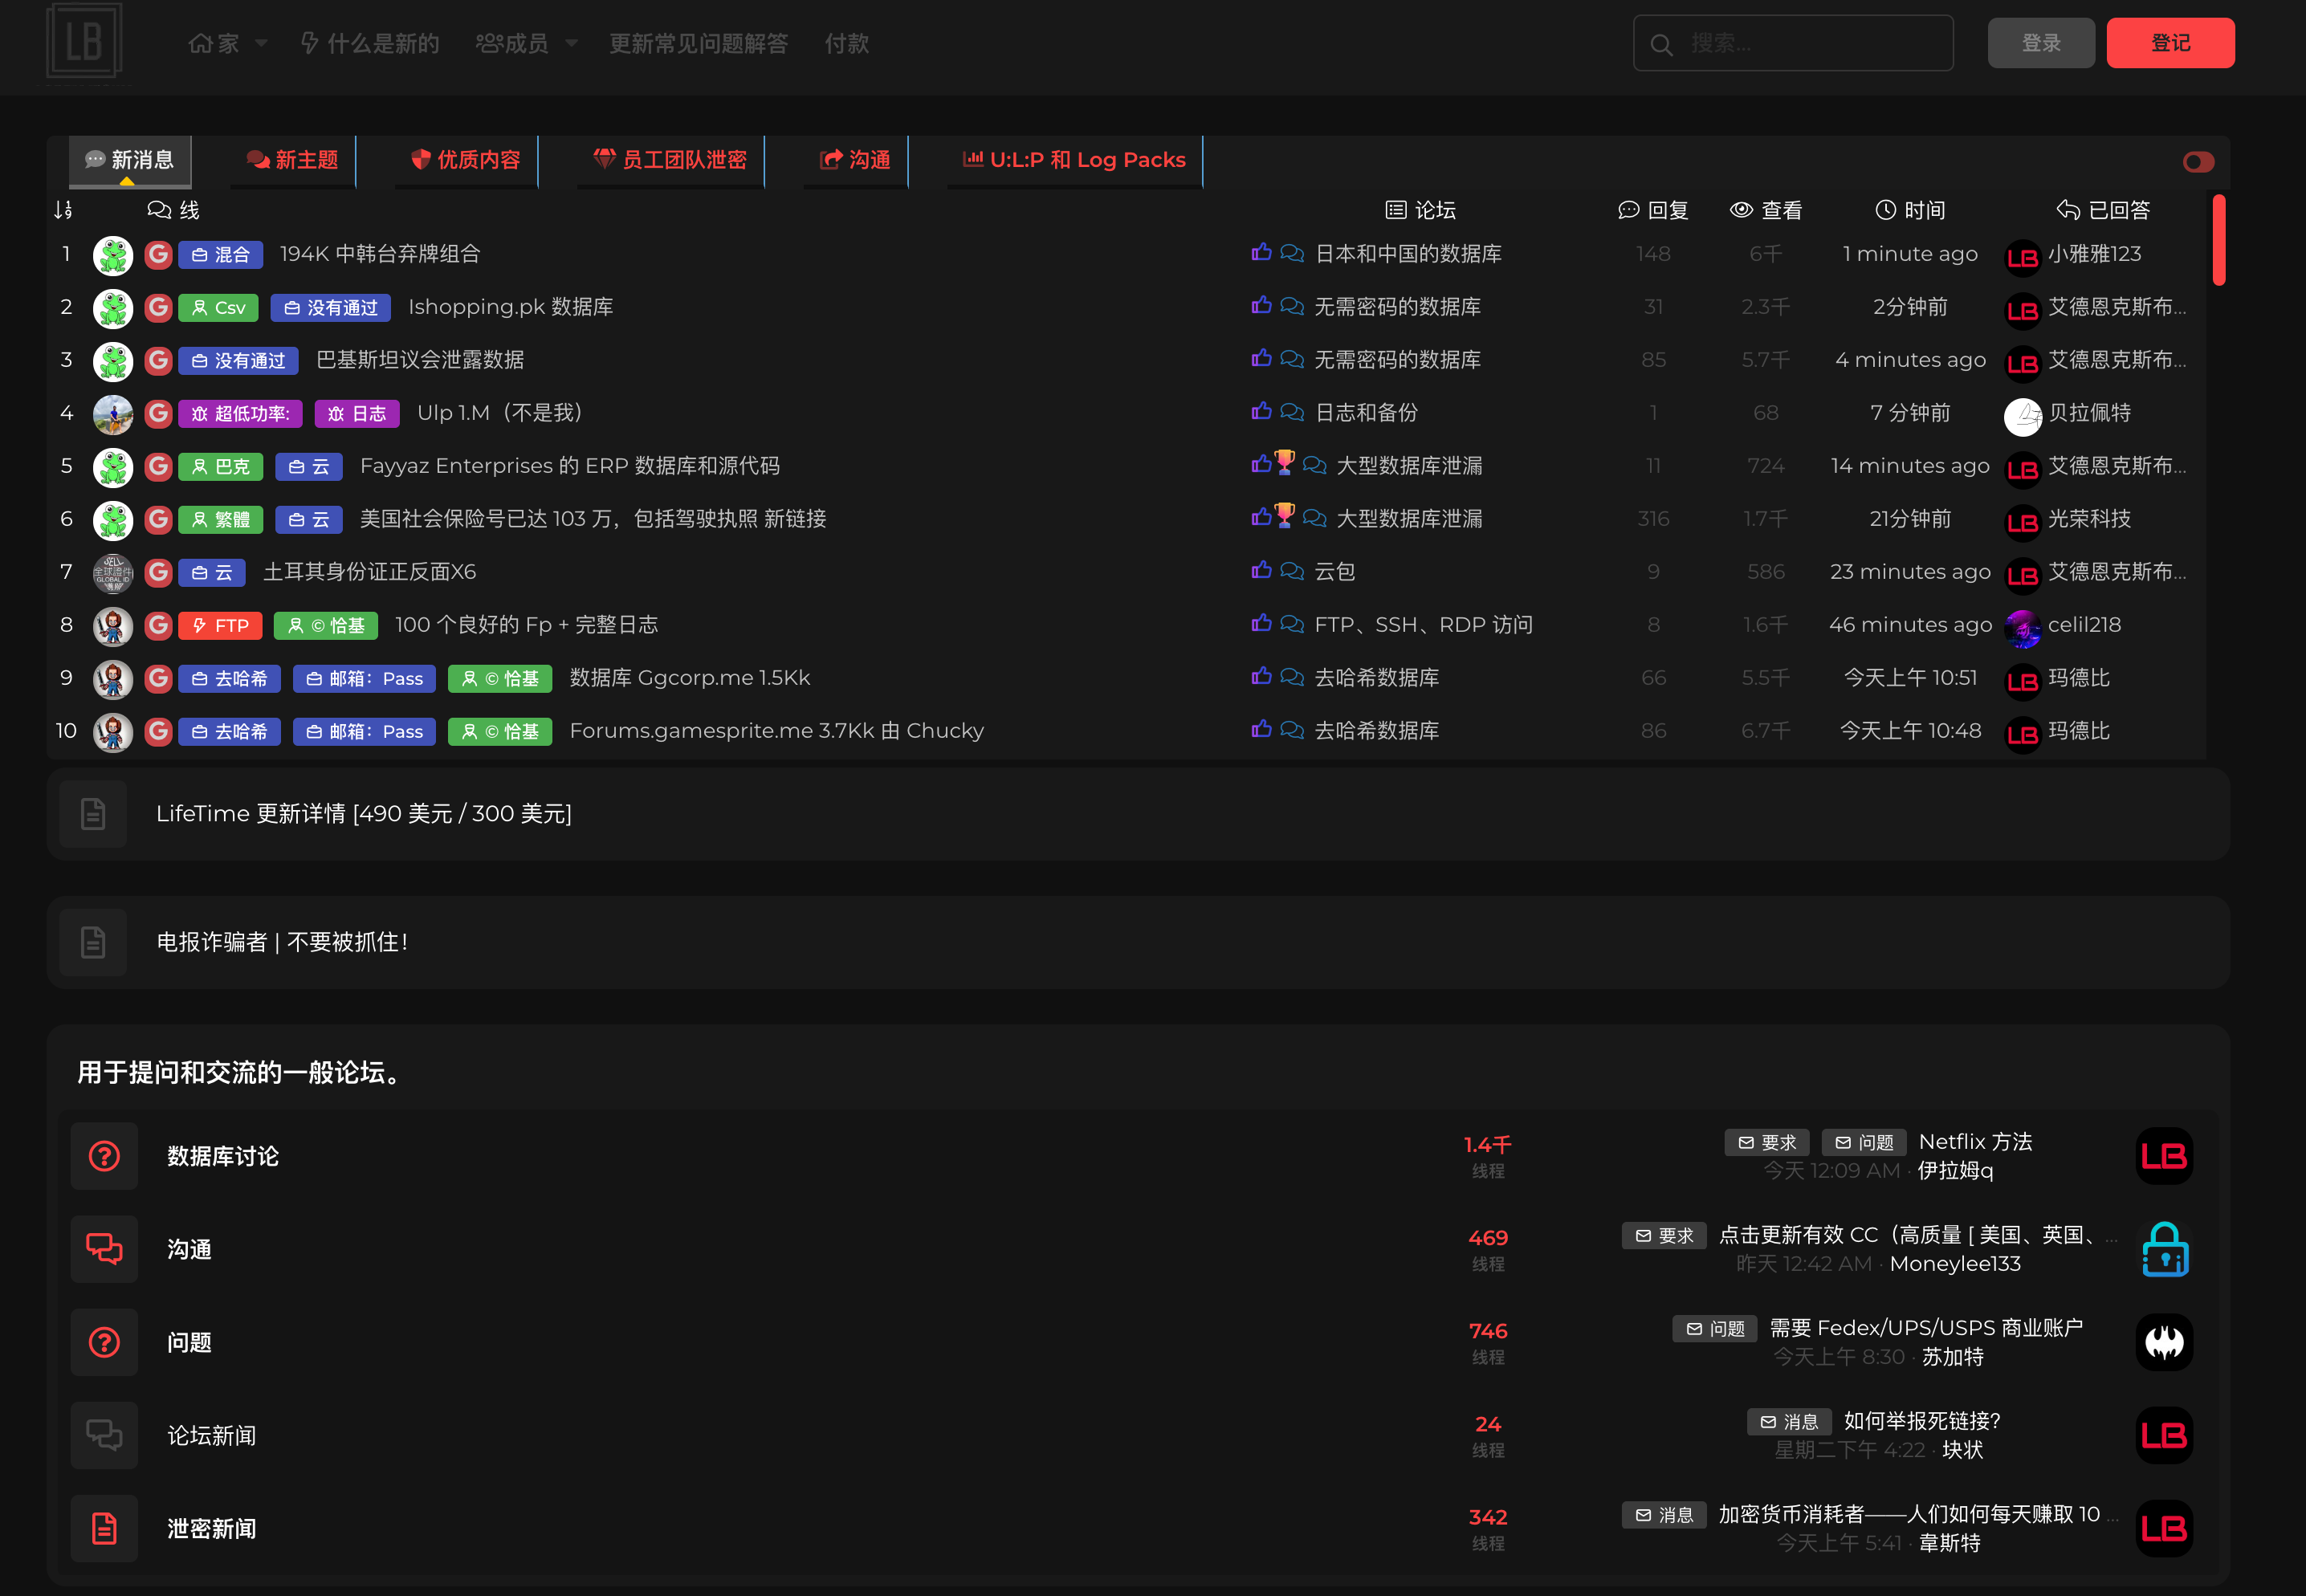
Task: Open the 员工团队泄密 tab
Action: point(670,160)
